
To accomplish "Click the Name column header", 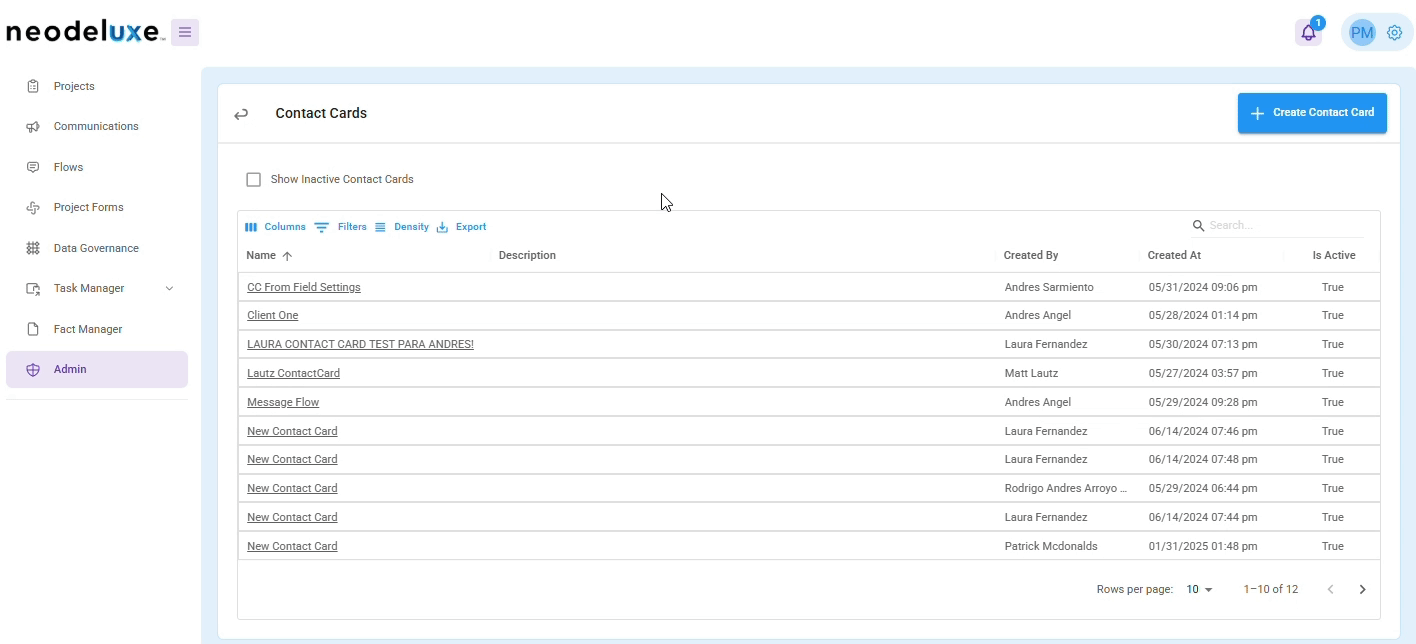I will click(261, 256).
